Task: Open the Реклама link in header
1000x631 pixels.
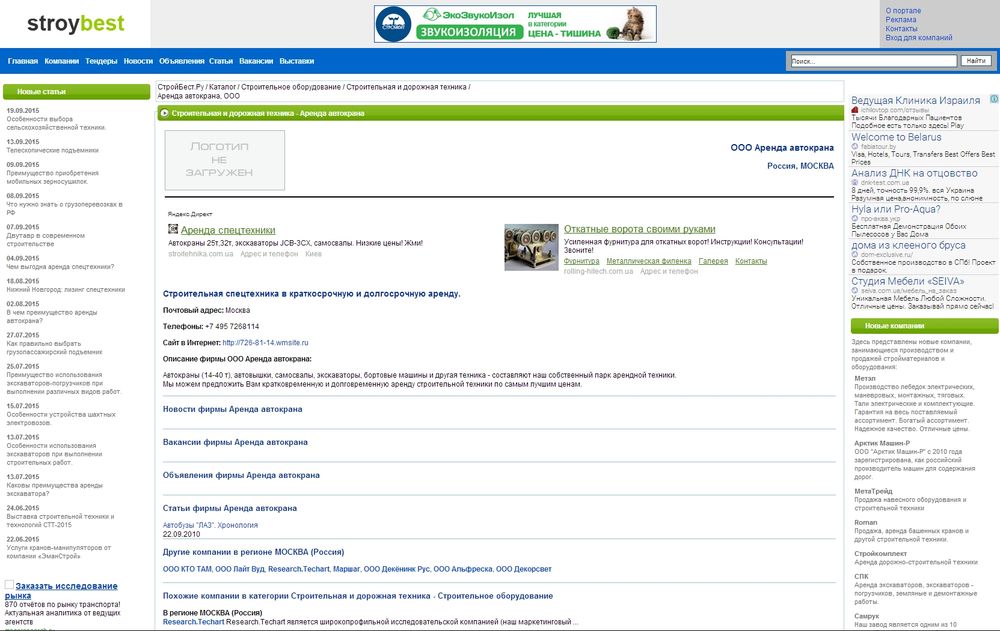Action: pos(901,20)
